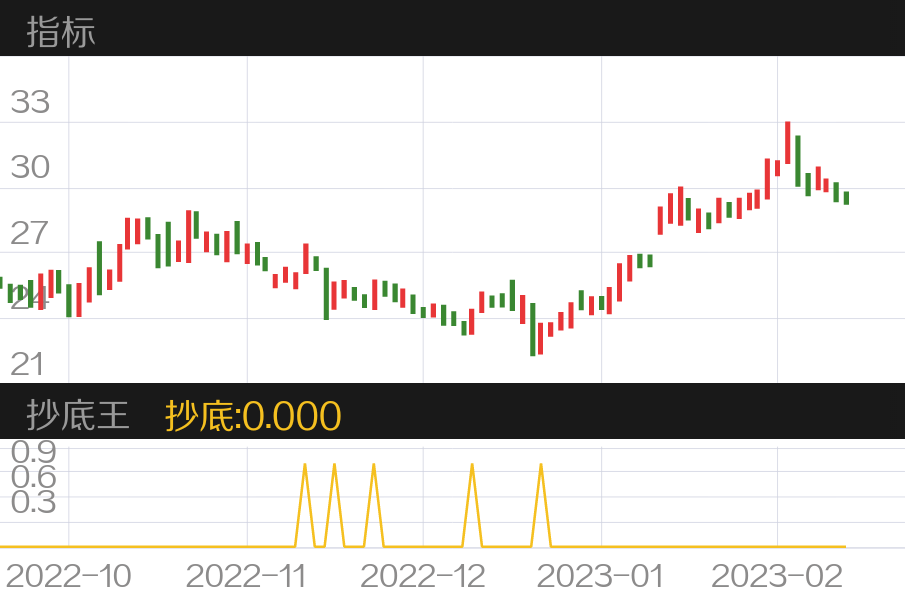
Task: Select the lowest green candlestick in late December
Action: [533, 329]
